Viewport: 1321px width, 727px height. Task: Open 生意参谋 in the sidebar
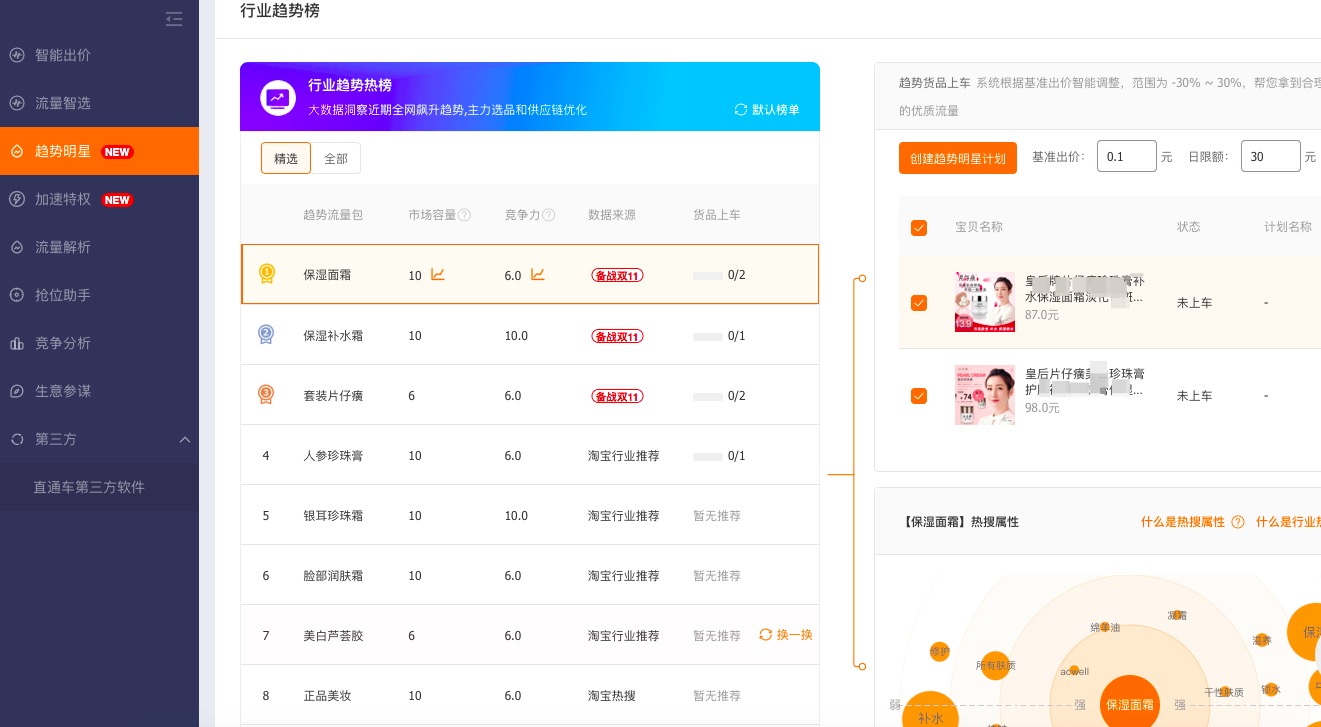pyautogui.click(x=63, y=391)
